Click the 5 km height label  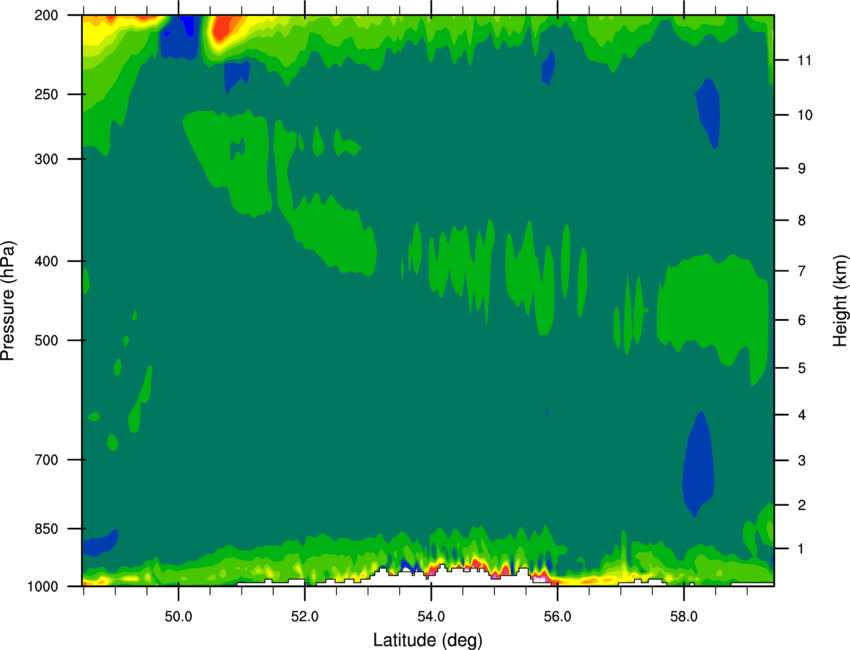pos(802,368)
